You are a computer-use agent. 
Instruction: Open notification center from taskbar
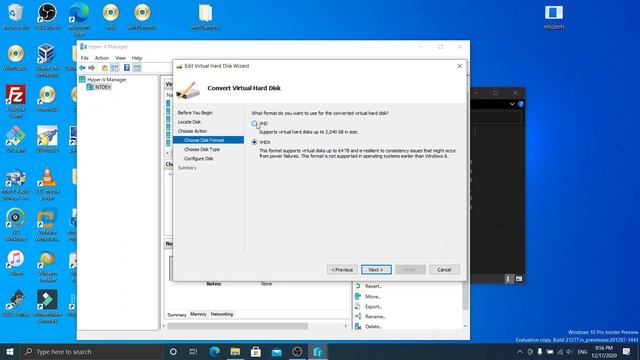click(x=627, y=351)
